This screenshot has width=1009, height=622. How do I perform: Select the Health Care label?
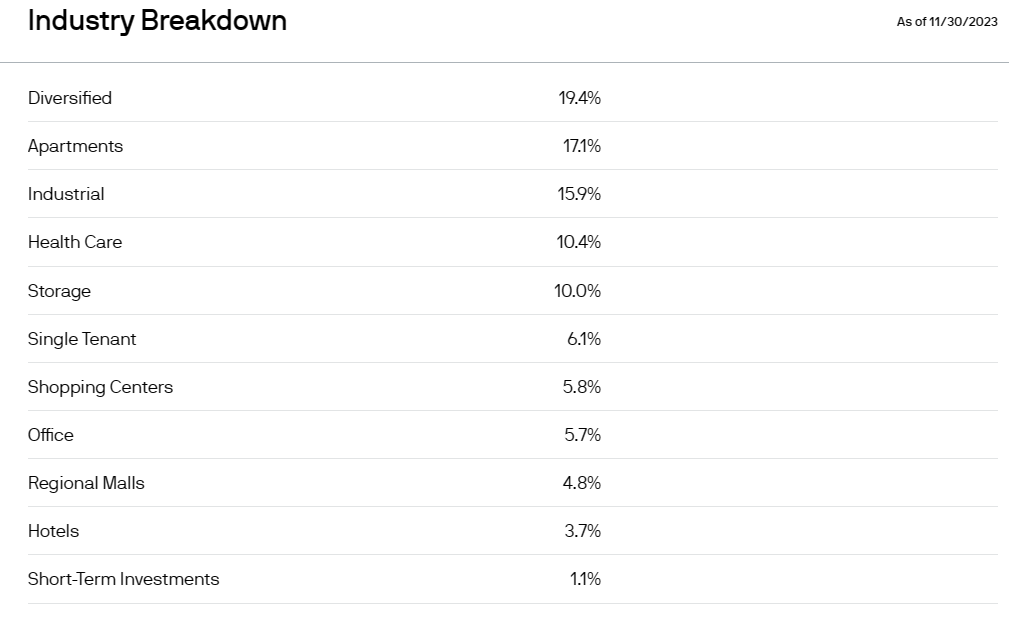75,242
